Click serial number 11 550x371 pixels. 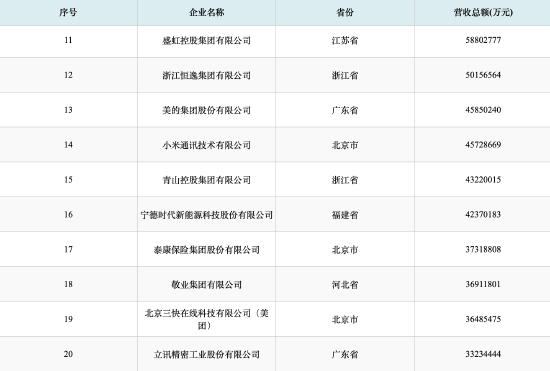pos(68,40)
